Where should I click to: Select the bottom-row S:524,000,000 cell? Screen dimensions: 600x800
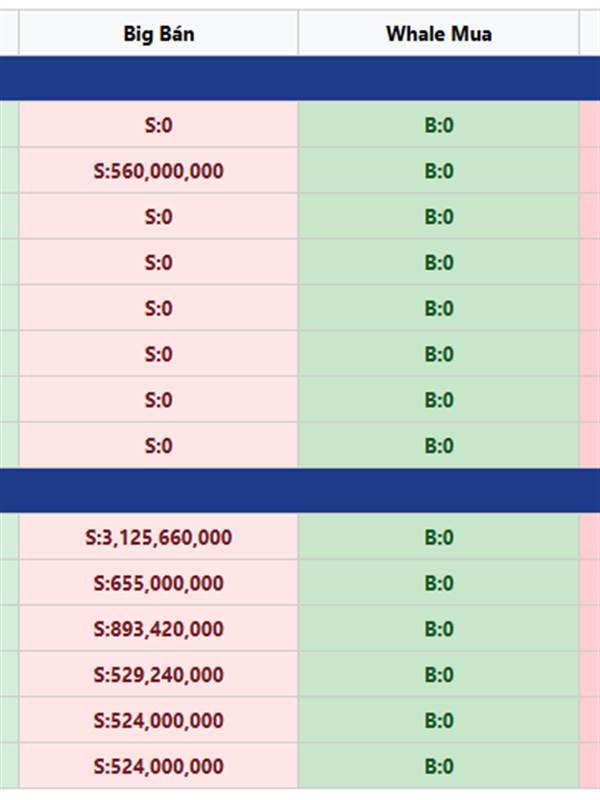point(158,767)
